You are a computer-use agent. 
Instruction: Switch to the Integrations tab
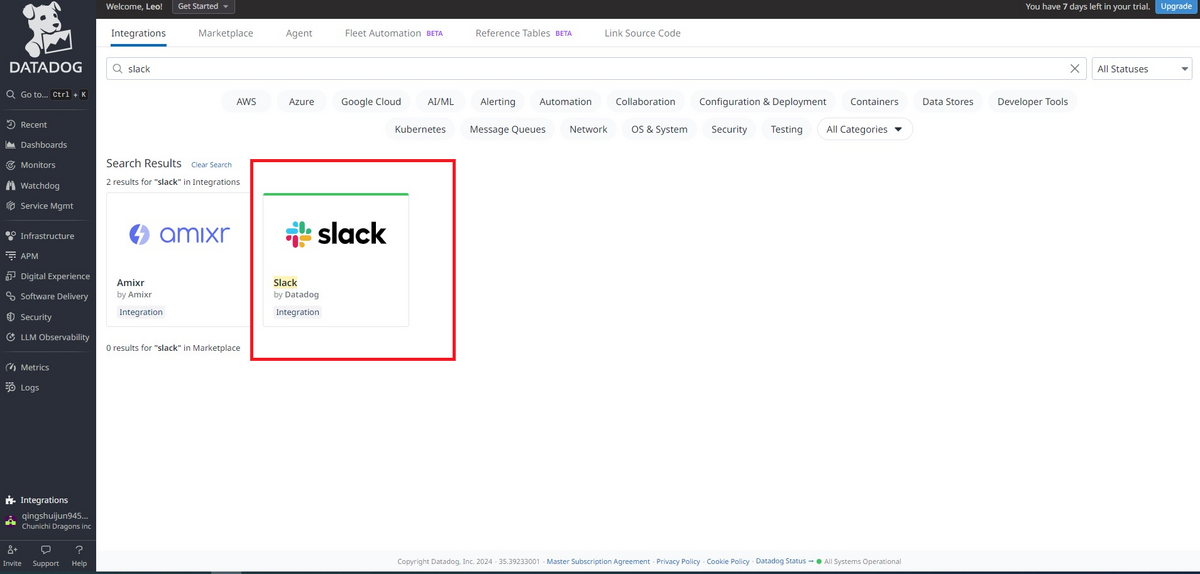(139, 33)
